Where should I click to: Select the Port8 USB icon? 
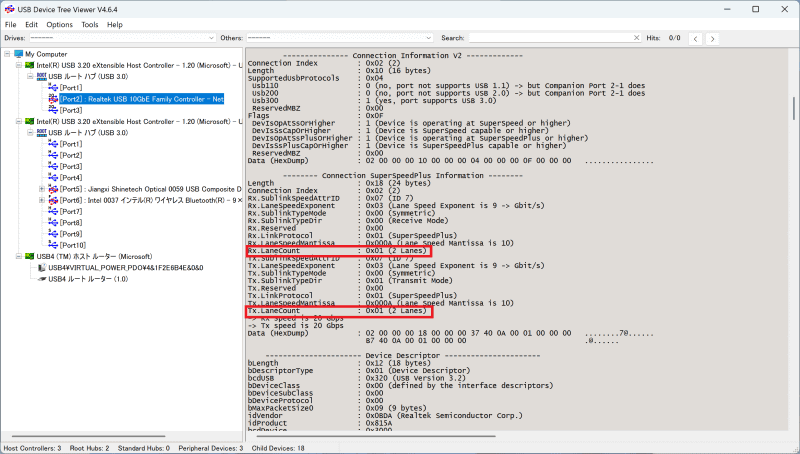[53, 222]
